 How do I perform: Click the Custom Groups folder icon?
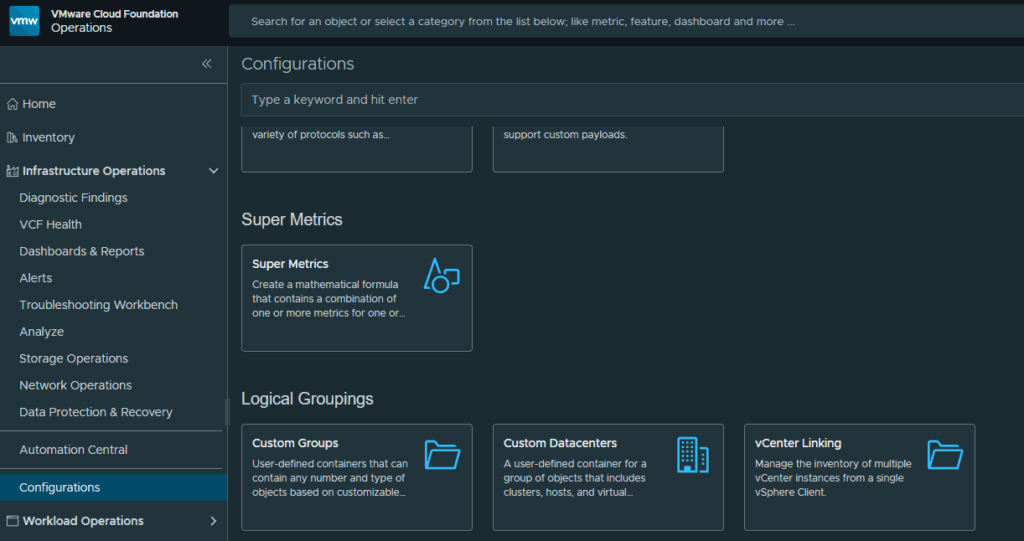click(442, 455)
